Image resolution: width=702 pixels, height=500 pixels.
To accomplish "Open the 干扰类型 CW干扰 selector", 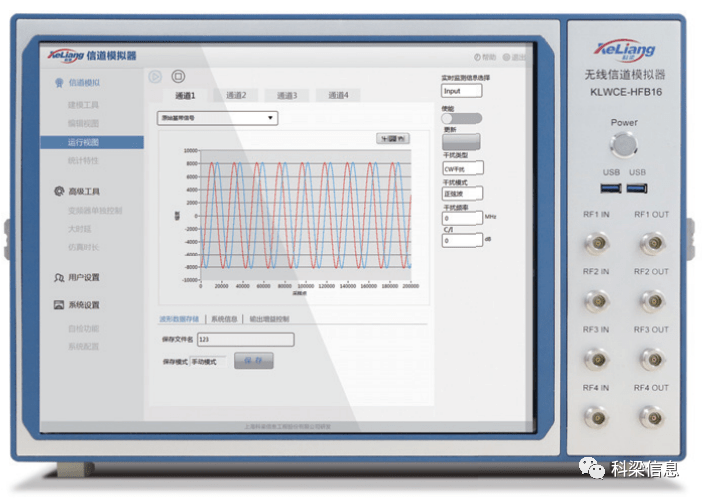I will tap(463, 169).
